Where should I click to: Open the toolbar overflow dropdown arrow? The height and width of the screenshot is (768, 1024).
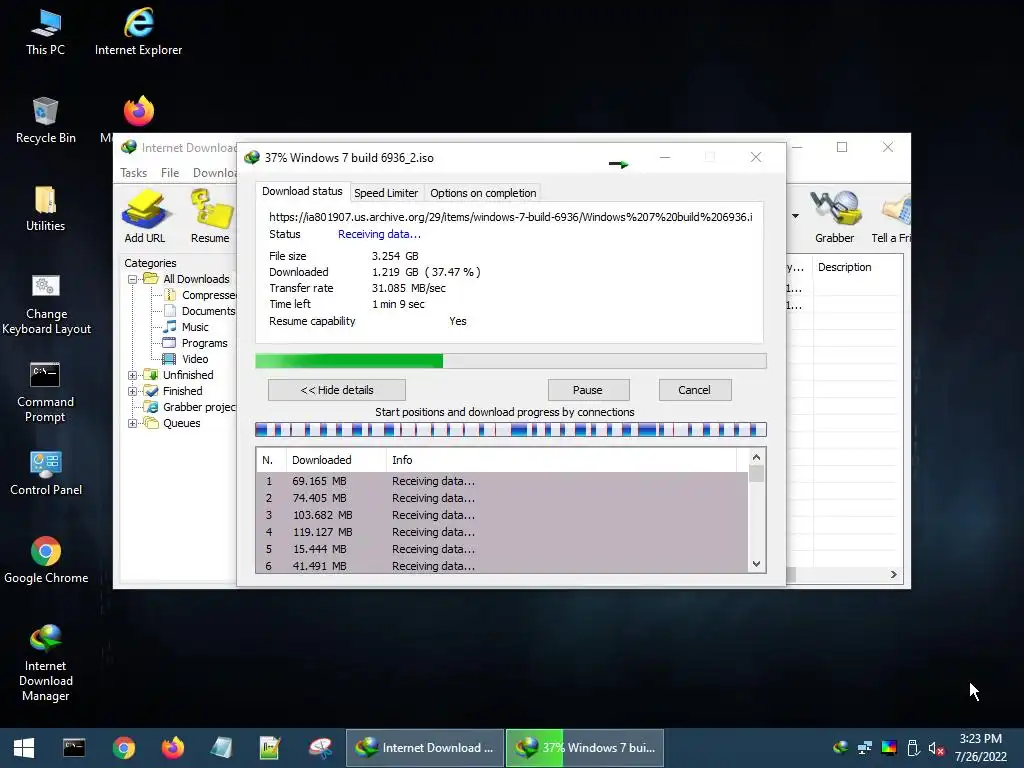pos(795,216)
